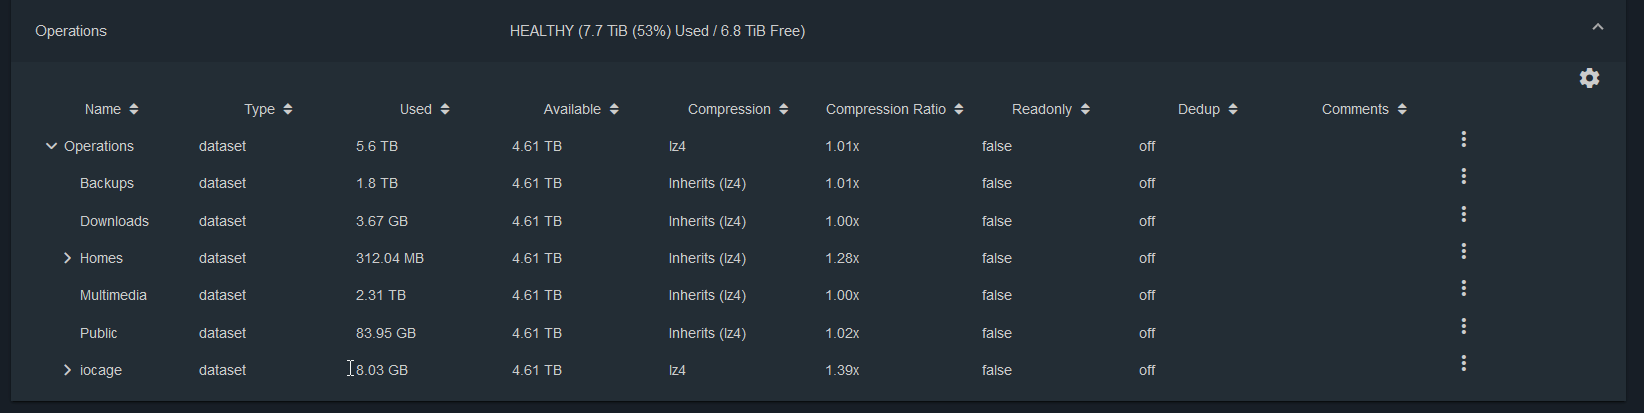Expand the iocage dataset row
The image size is (1644, 413).
click(67, 370)
